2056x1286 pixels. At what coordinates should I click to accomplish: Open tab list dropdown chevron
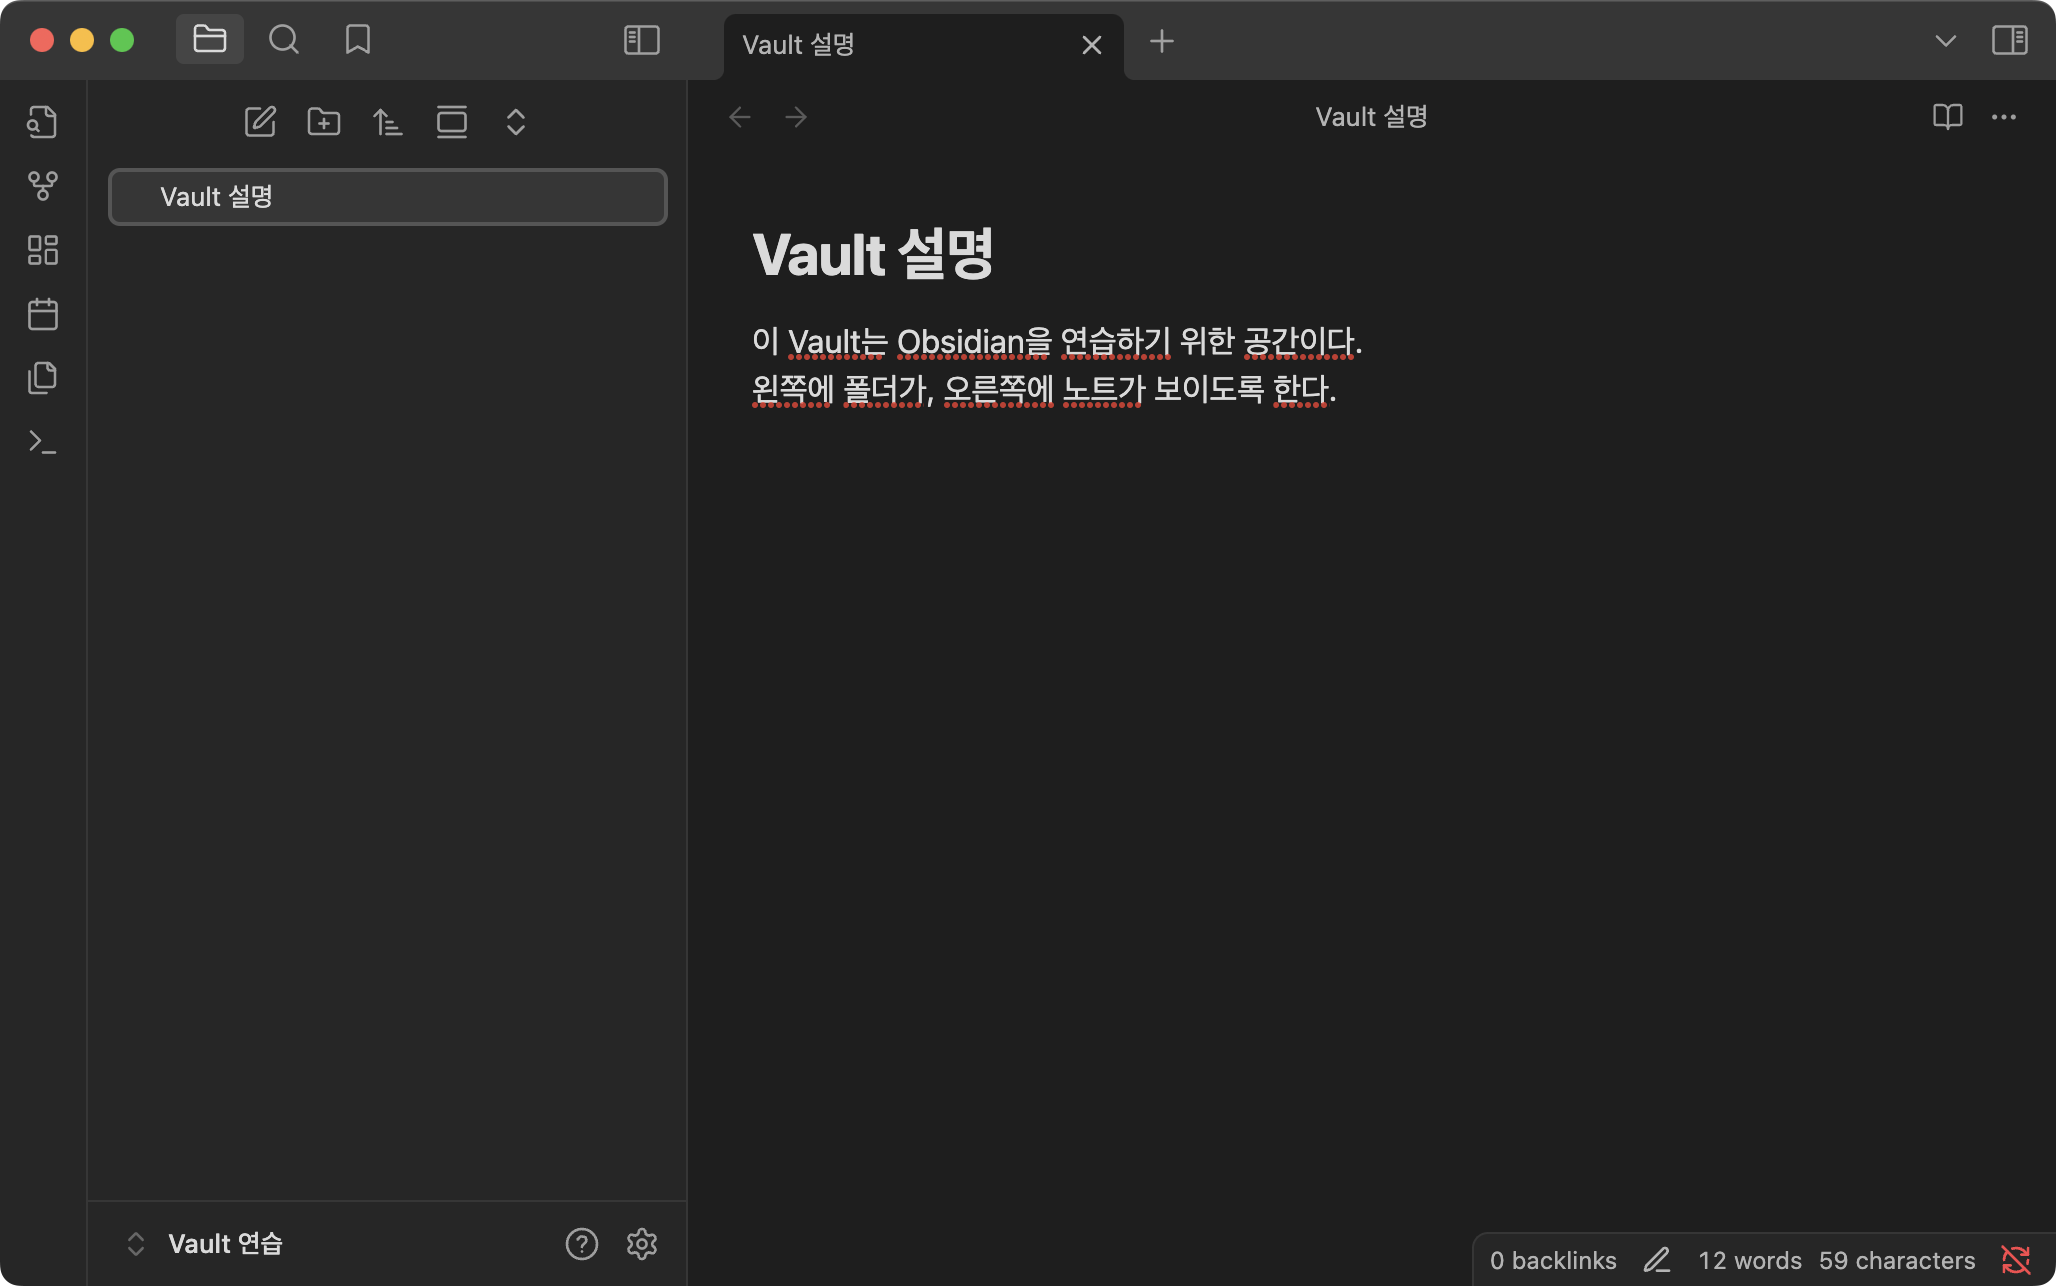click(1945, 41)
